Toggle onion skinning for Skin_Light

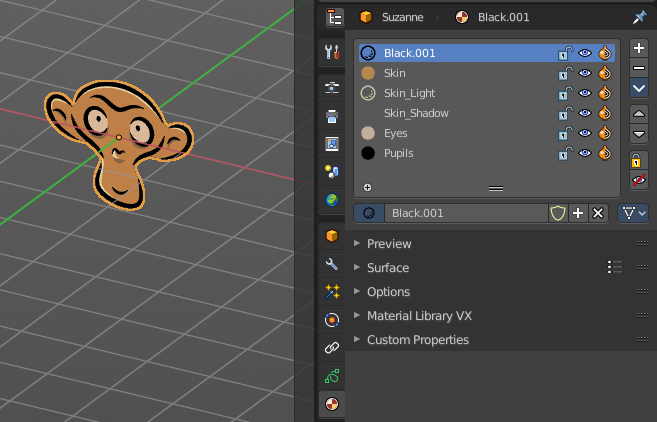tap(605, 93)
